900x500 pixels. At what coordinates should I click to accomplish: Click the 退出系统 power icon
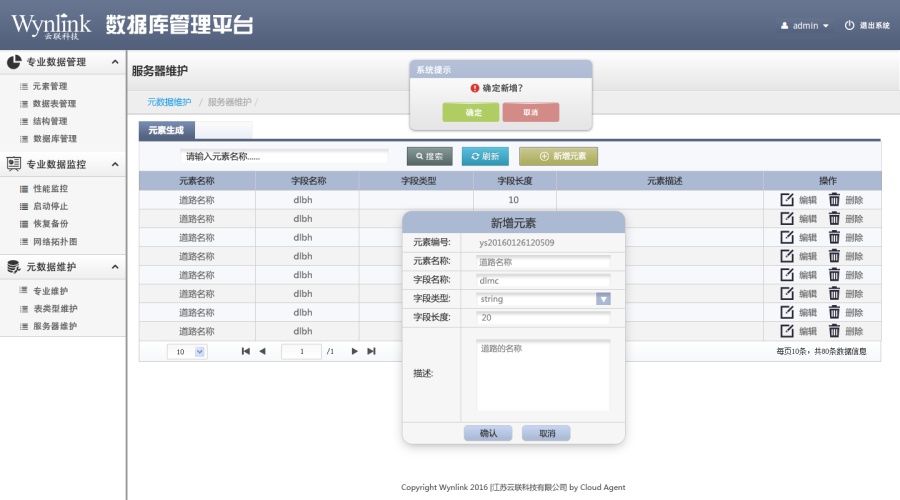(849, 25)
